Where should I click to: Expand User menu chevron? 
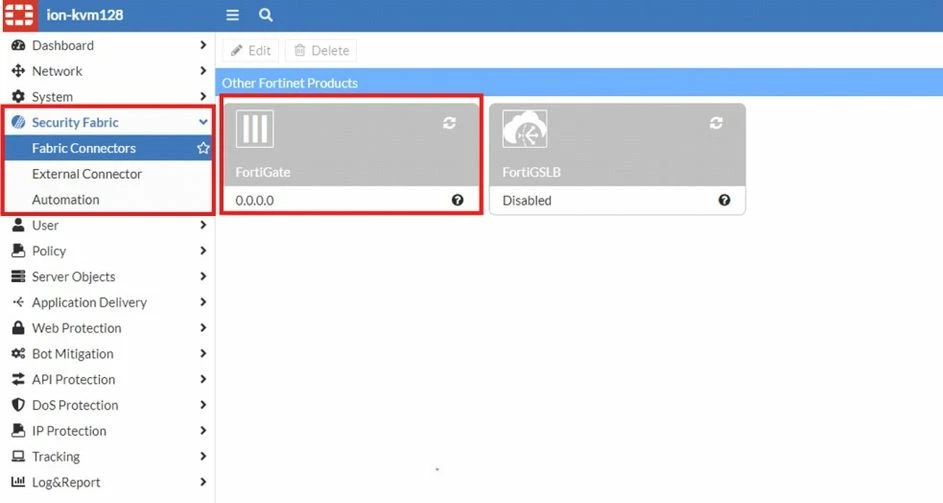(203, 225)
